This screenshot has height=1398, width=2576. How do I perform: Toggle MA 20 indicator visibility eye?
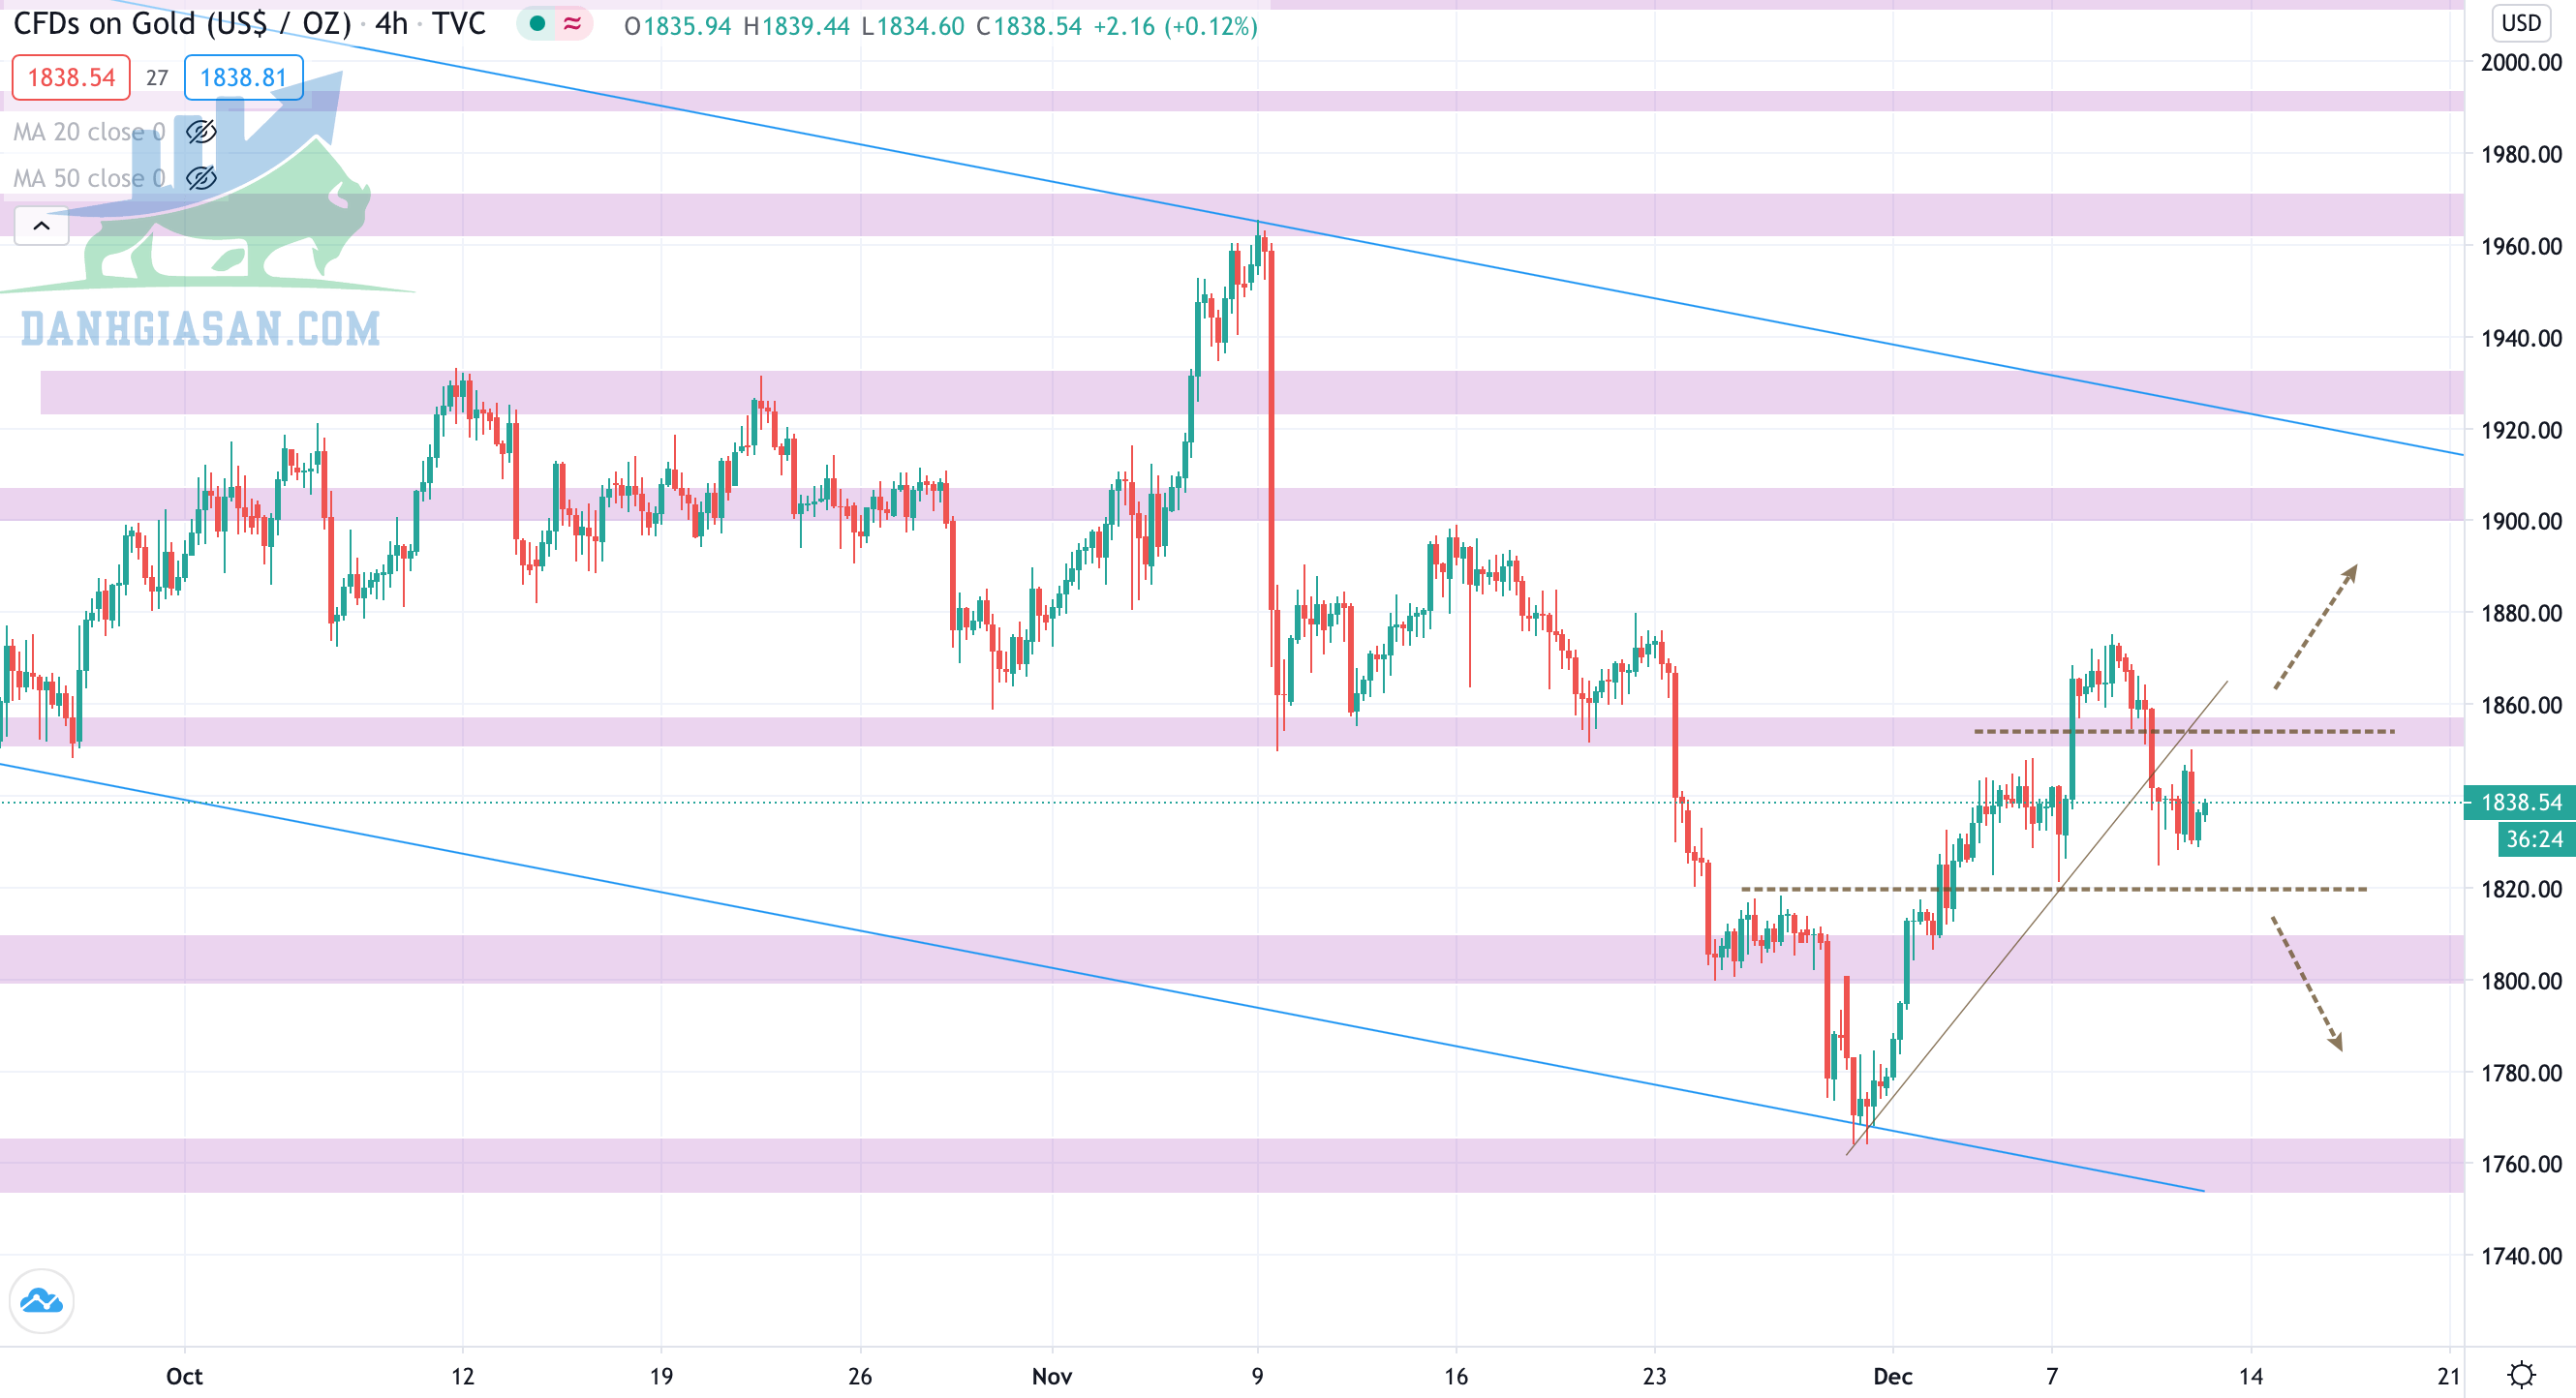click(x=201, y=132)
